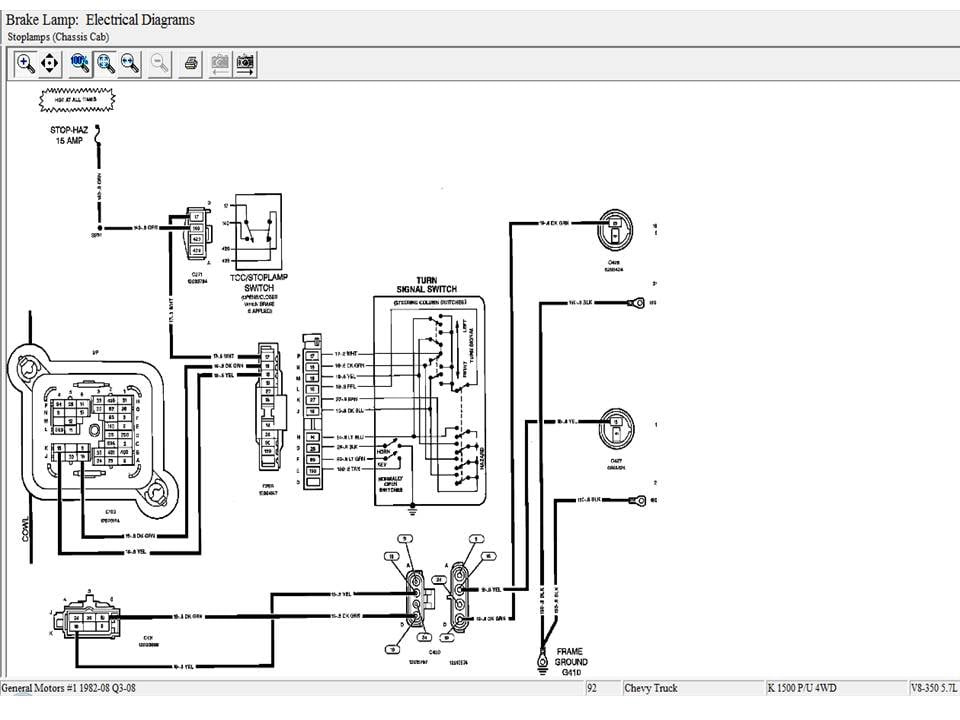
Task: Print the wiring diagram
Action: point(190,63)
